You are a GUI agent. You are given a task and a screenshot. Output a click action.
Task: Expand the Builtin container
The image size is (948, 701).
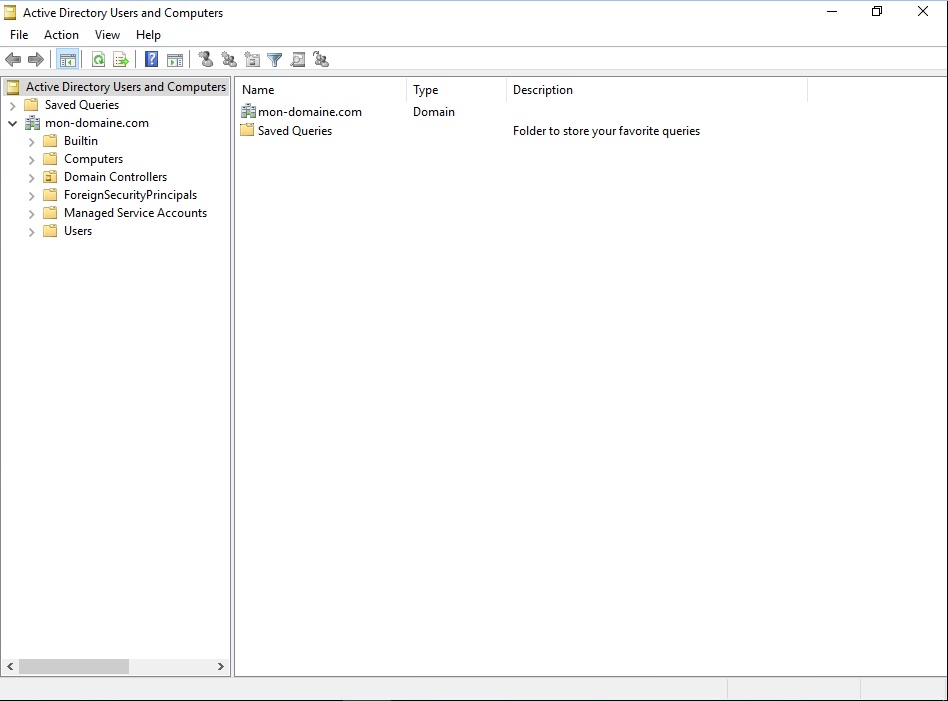tap(31, 142)
